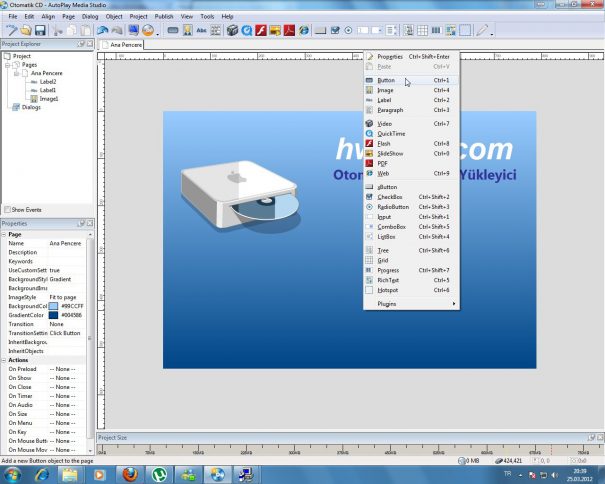This screenshot has height=484, width=605.
Task: Open dropdown arrow beside the pencil icon
Action: pos(492,34)
